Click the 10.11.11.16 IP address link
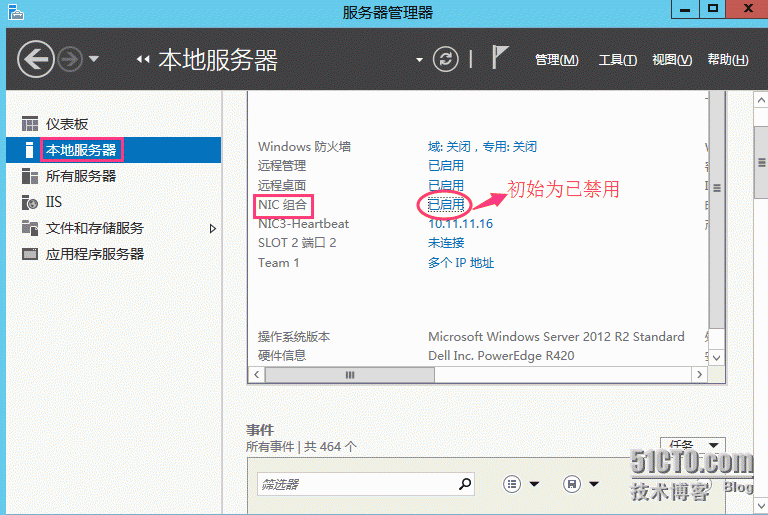The height and width of the screenshot is (515, 768). pyautogui.click(x=460, y=224)
